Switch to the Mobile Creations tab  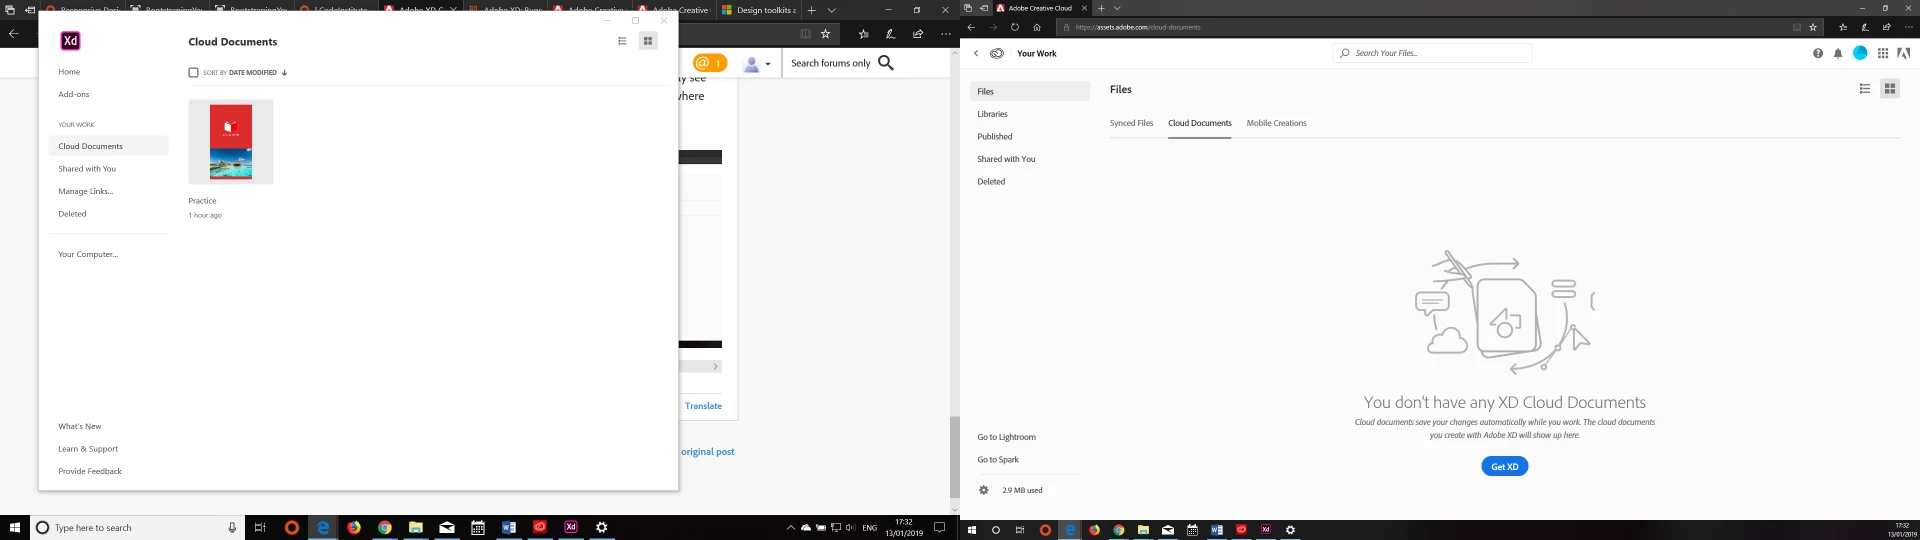point(1276,123)
